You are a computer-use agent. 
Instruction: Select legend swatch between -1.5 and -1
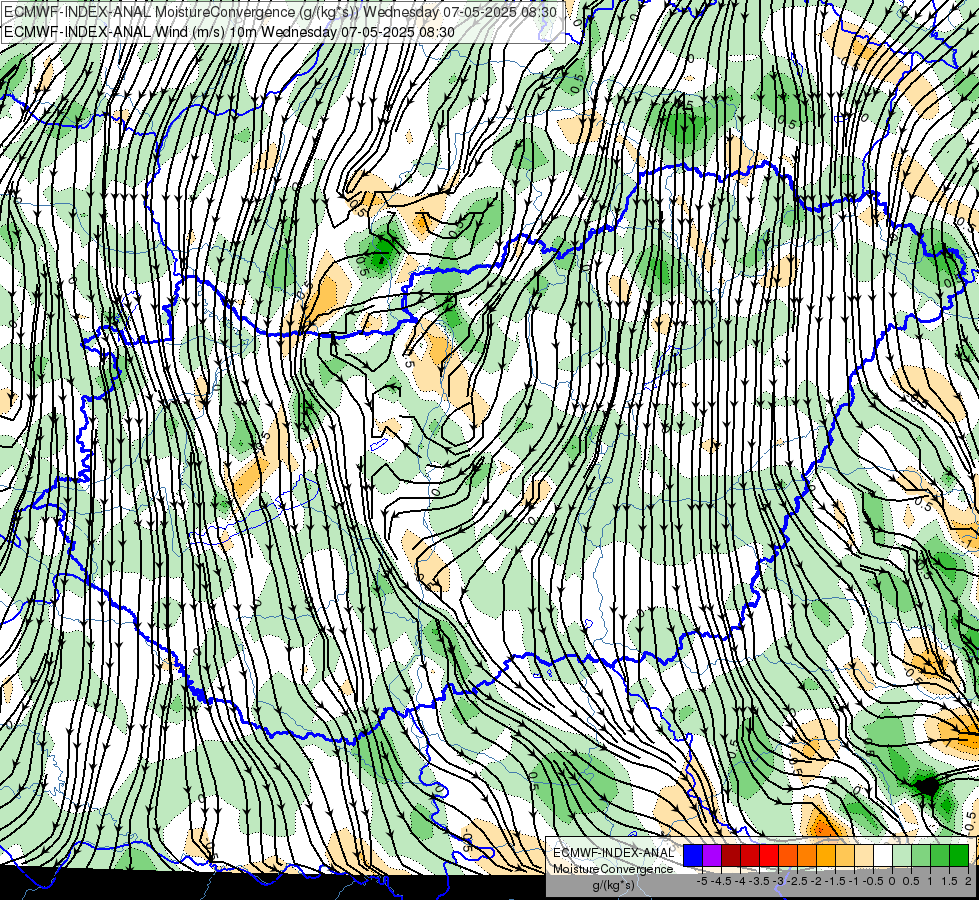845,855
